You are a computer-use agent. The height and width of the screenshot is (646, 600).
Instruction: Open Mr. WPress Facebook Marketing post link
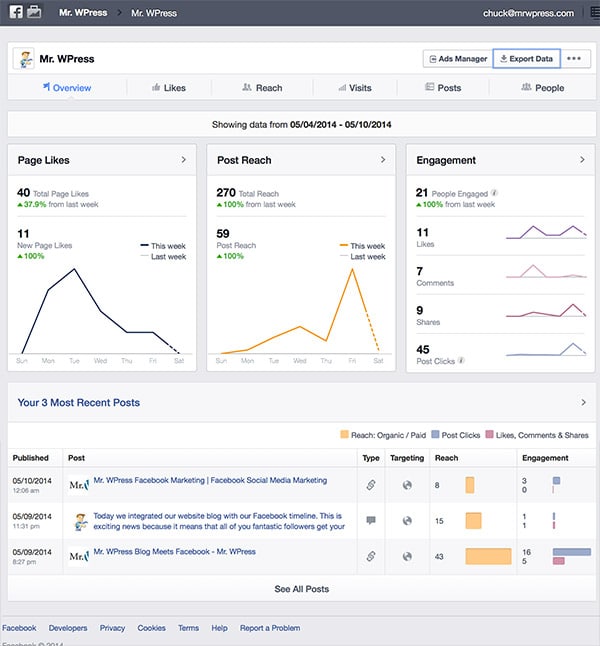tap(210, 480)
